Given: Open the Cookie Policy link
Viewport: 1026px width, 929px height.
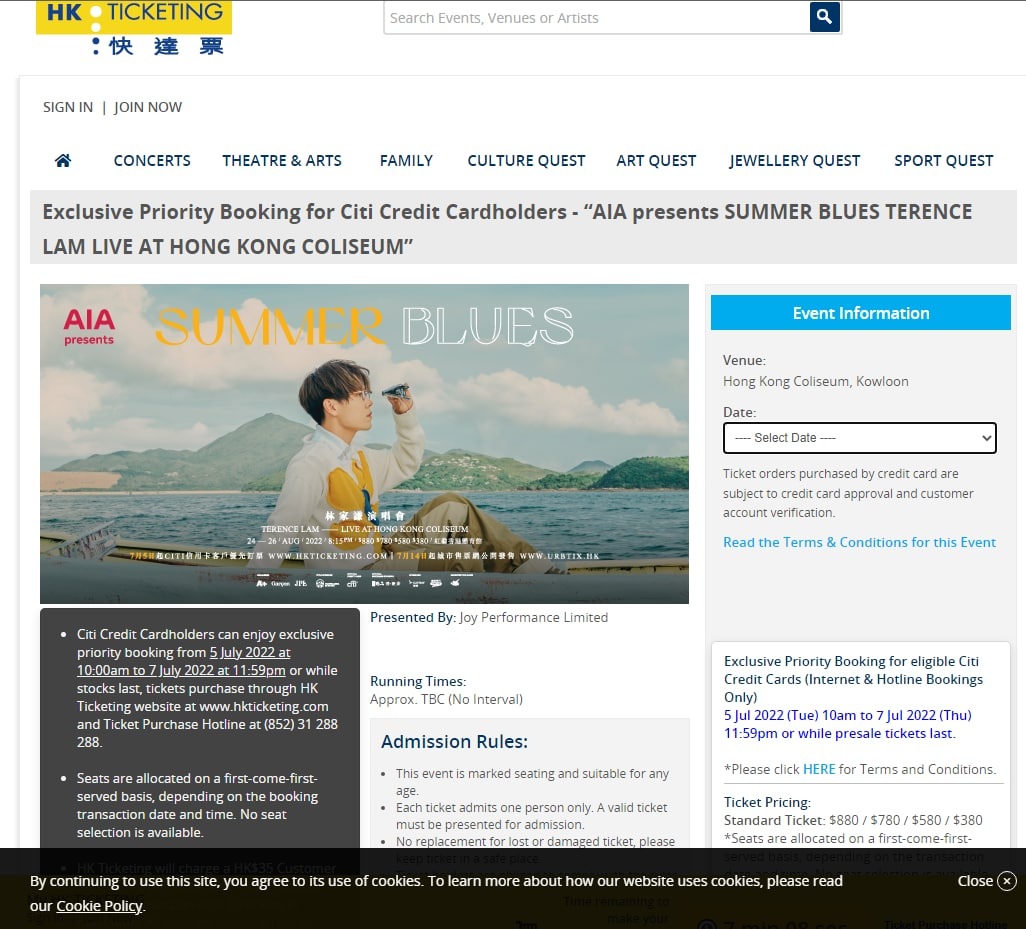Looking at the screenshot, I should (x=99, y=906).
